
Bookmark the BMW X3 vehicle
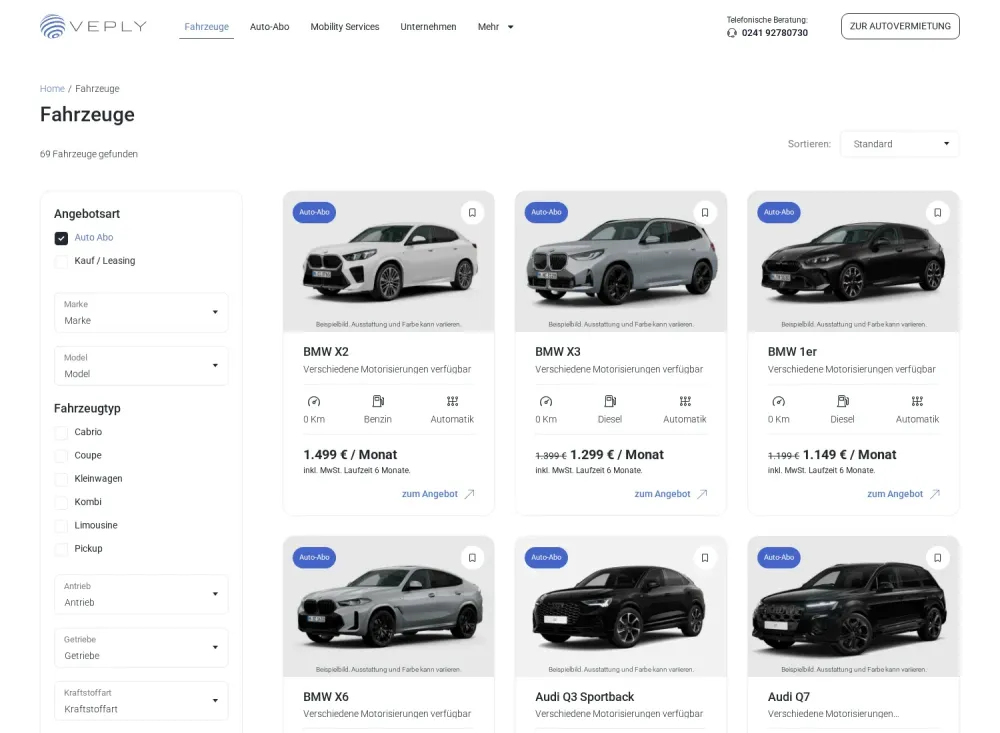[x=704, y=212]
